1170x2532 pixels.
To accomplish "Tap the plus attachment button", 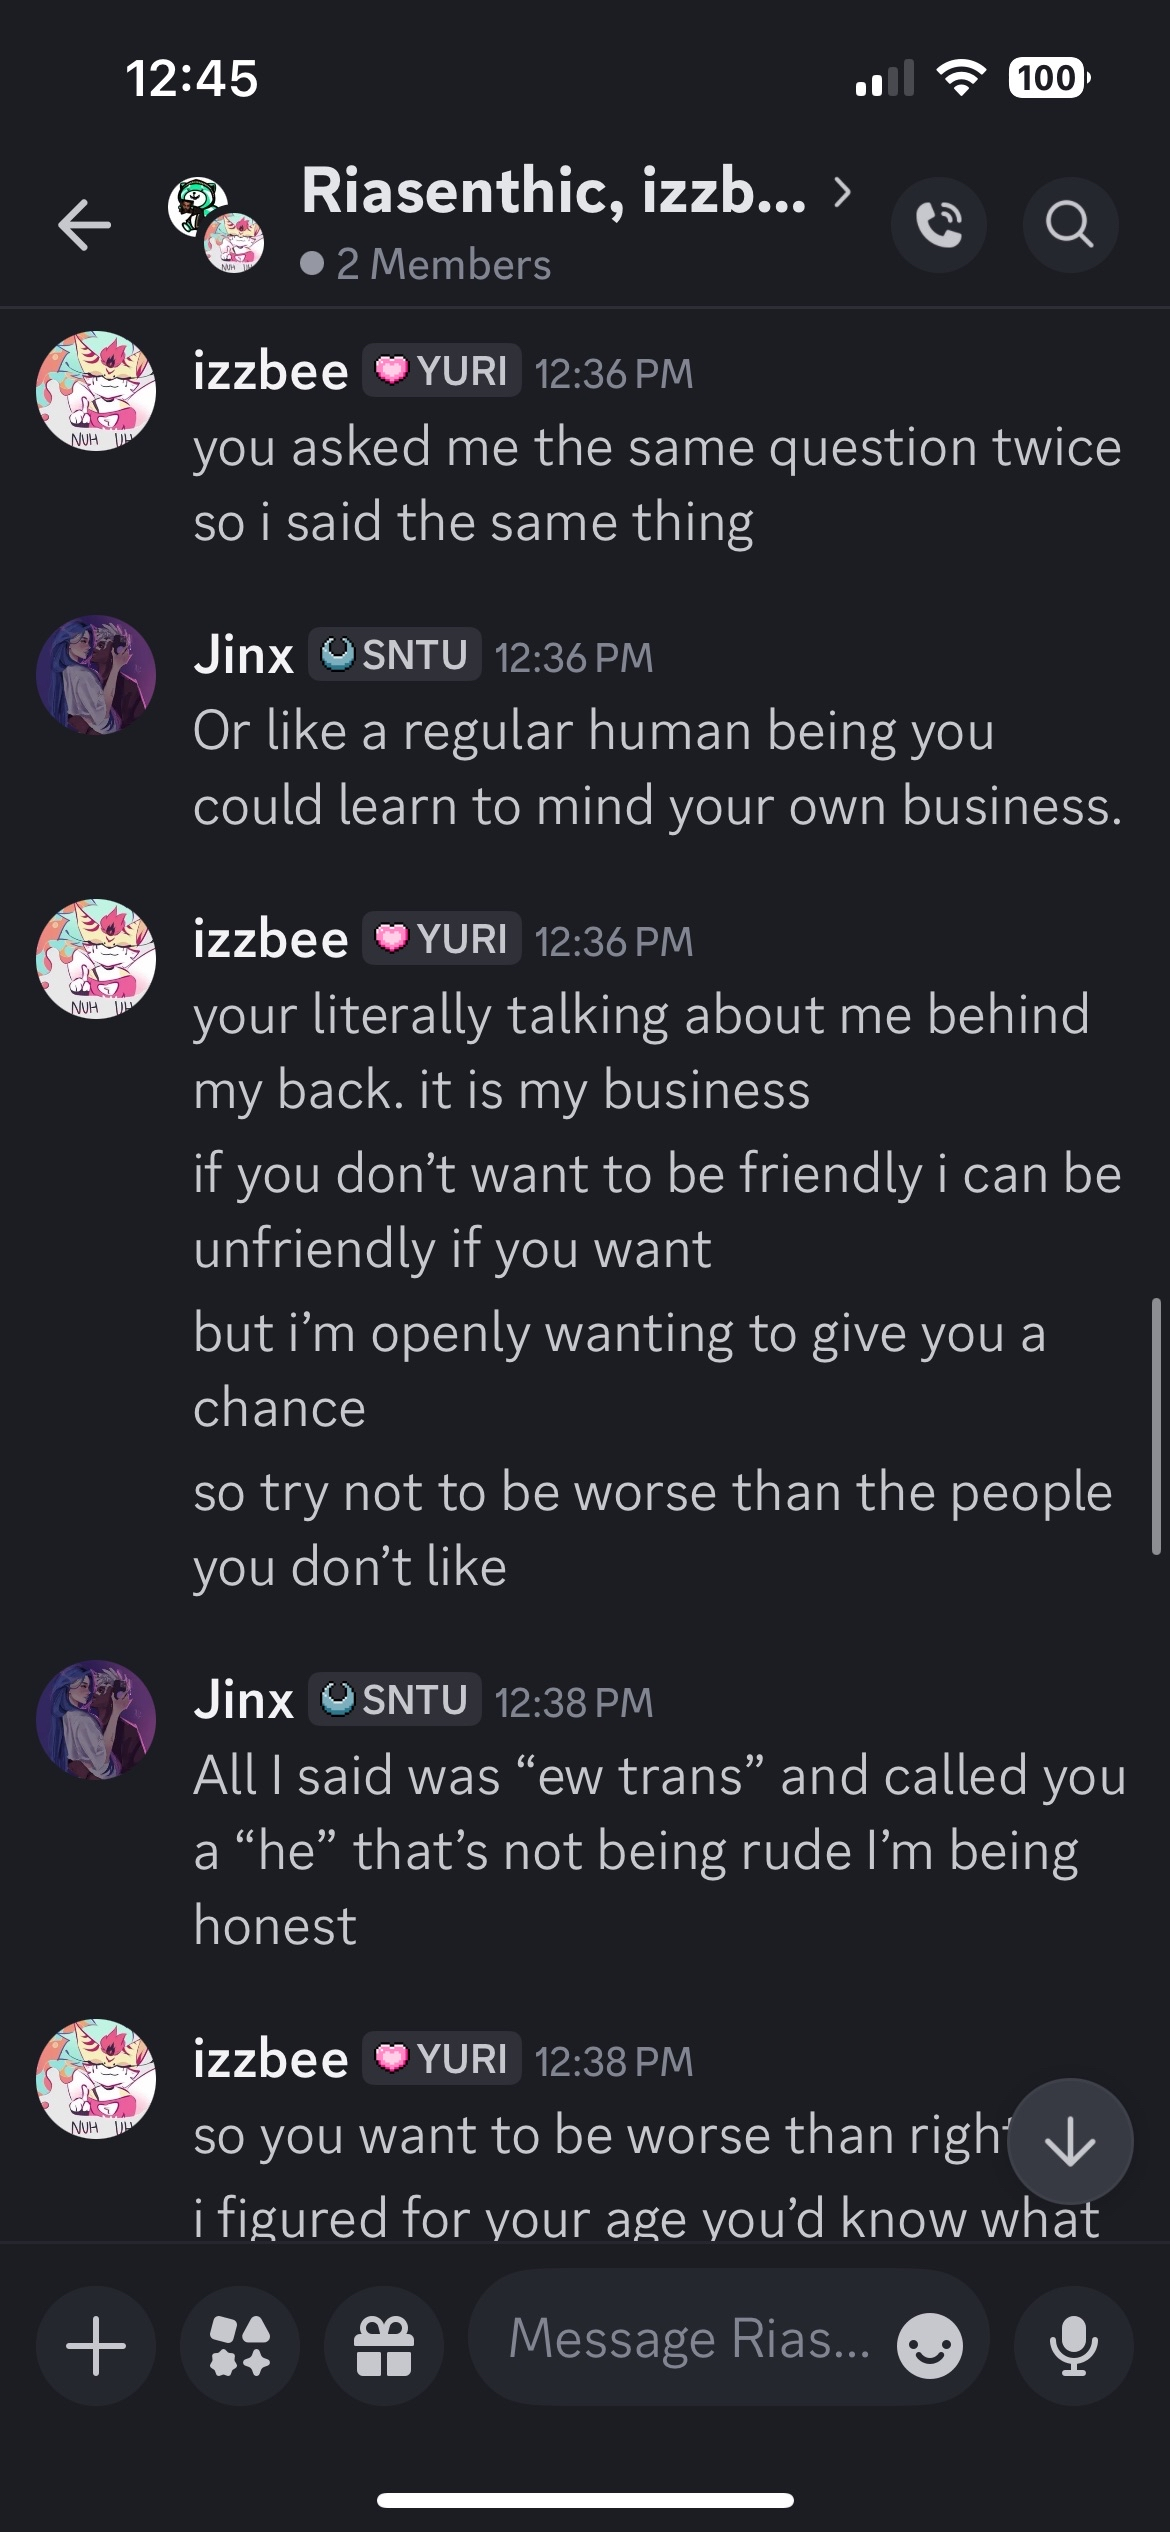I will coord(96,2345).
